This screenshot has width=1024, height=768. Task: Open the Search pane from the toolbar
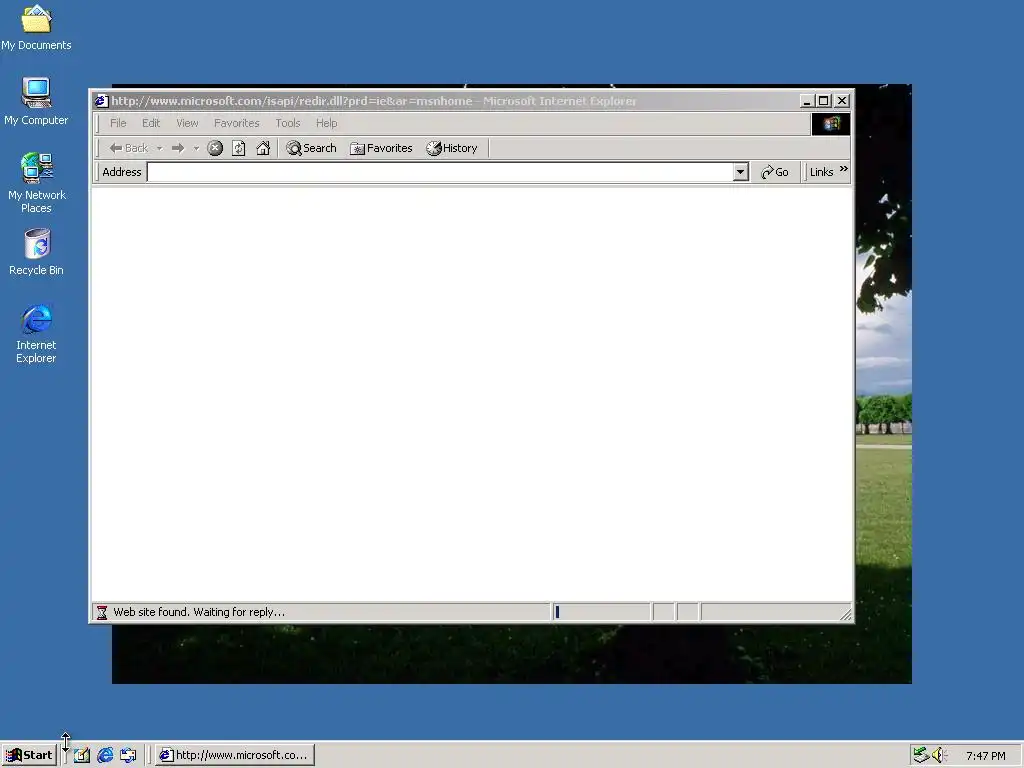pos(312,148)
